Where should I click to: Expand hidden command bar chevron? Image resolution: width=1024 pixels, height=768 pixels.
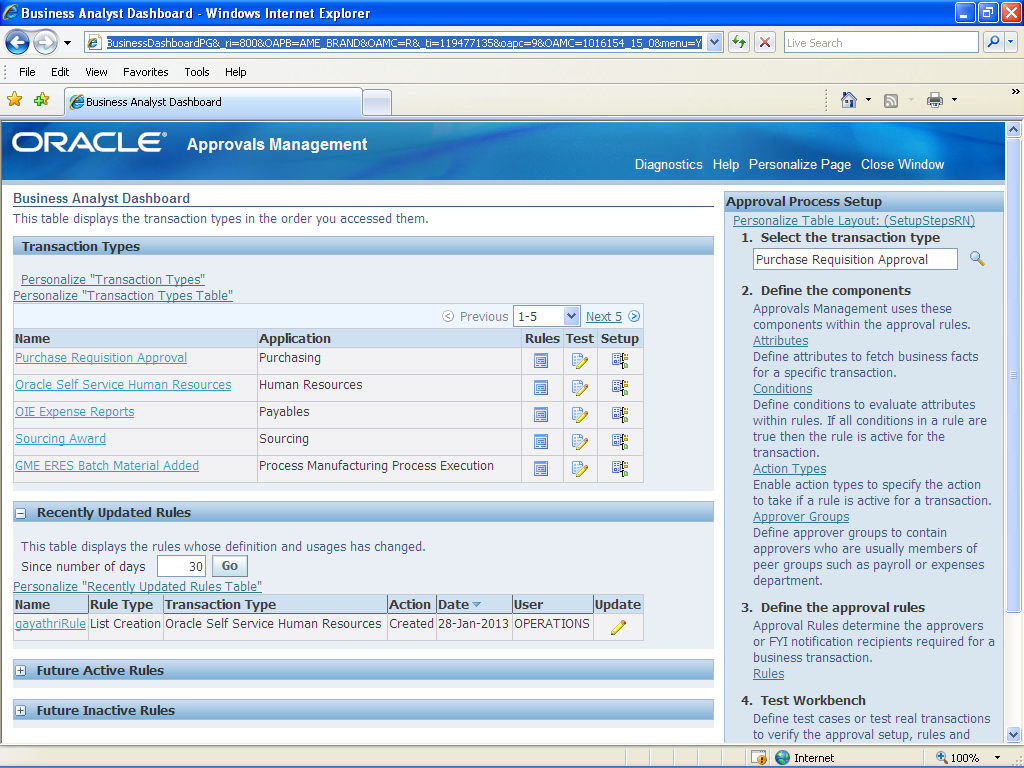click(1016, 92)
